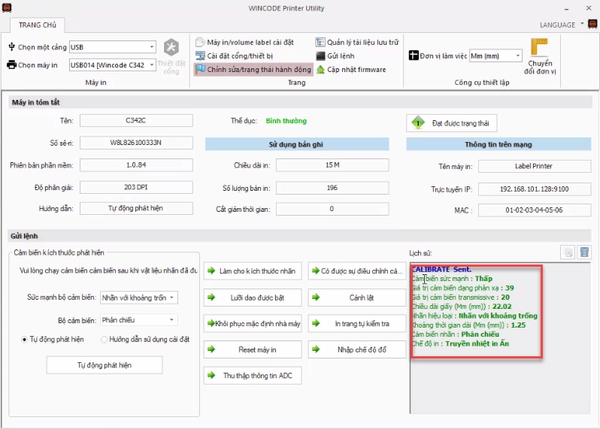Viewport: 600px width, 429px height.
Task: Select 'Máy in/volume label cài đặt' option
Action: pyautogui.click(x=246, y=42)
